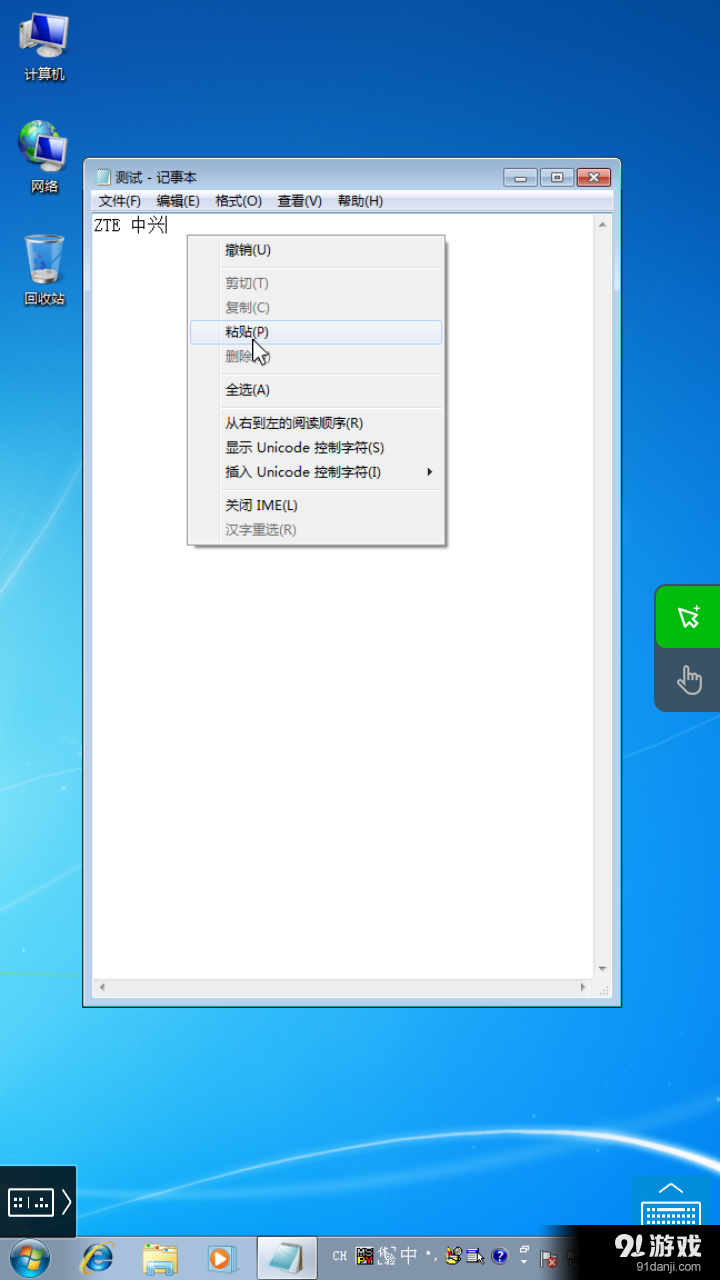Click the Action Center flag icon
The width and height of the screenshot is (720, 1280).
tap(549, 1259)
